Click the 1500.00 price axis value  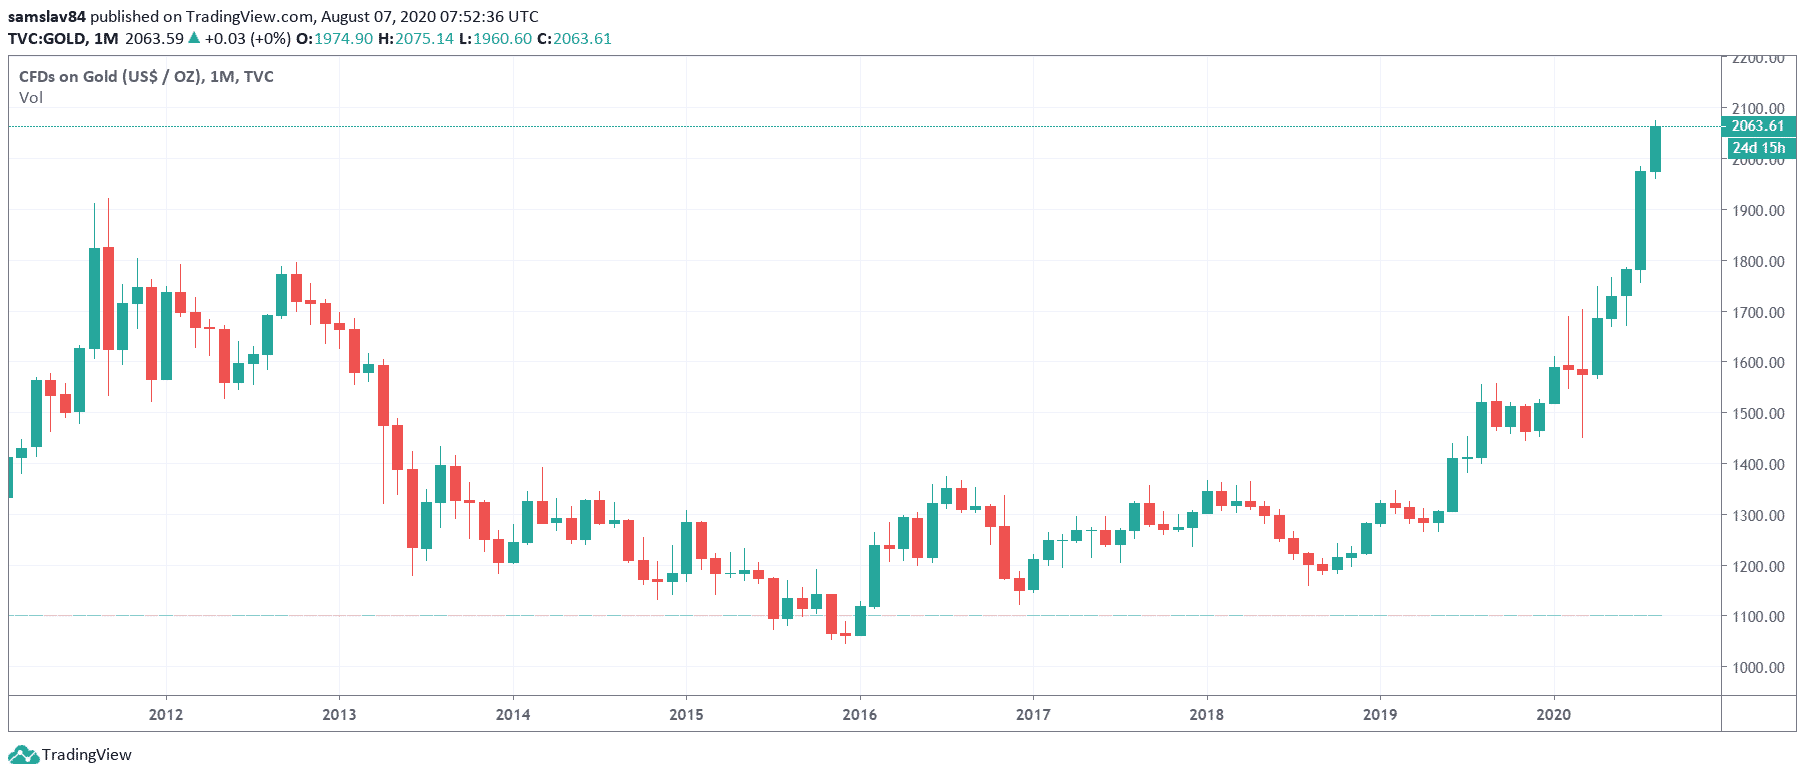point(1758,413)
